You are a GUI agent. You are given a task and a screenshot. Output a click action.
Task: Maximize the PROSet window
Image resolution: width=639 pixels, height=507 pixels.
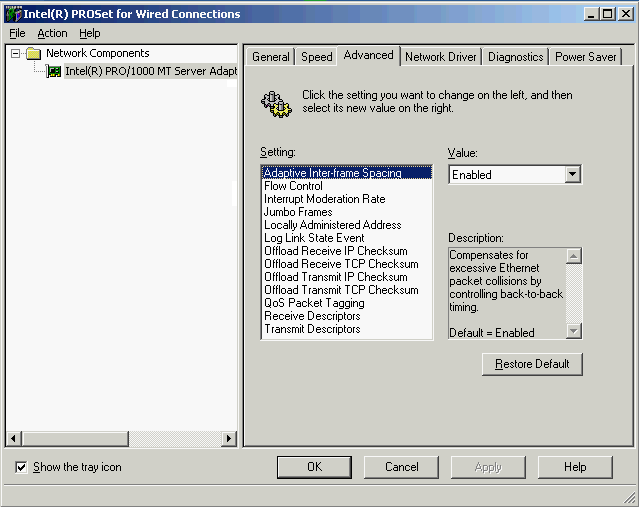608,14
